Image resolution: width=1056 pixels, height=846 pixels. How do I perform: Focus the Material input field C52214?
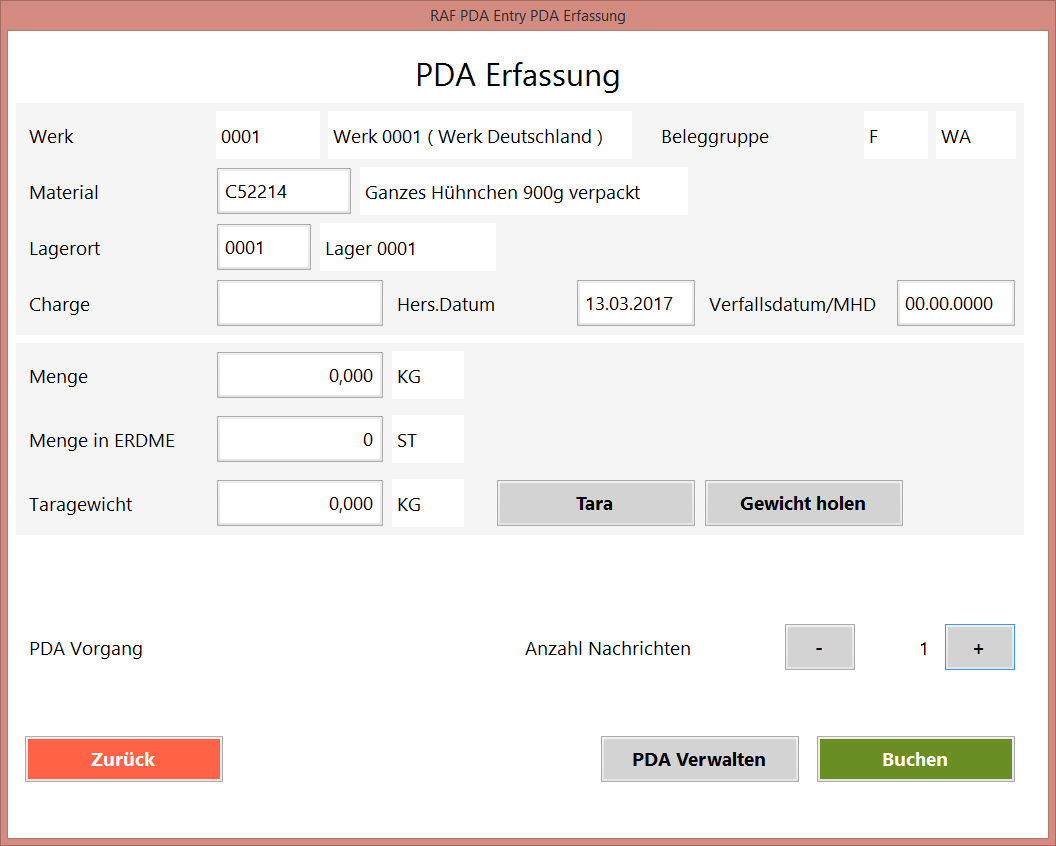pyautogui.click(x=283, y=192)
